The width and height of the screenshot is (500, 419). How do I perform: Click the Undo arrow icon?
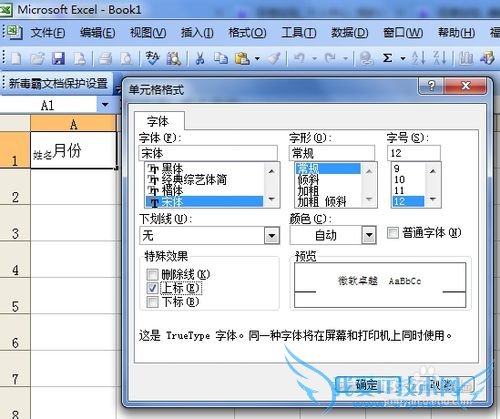tap(299, 59)
